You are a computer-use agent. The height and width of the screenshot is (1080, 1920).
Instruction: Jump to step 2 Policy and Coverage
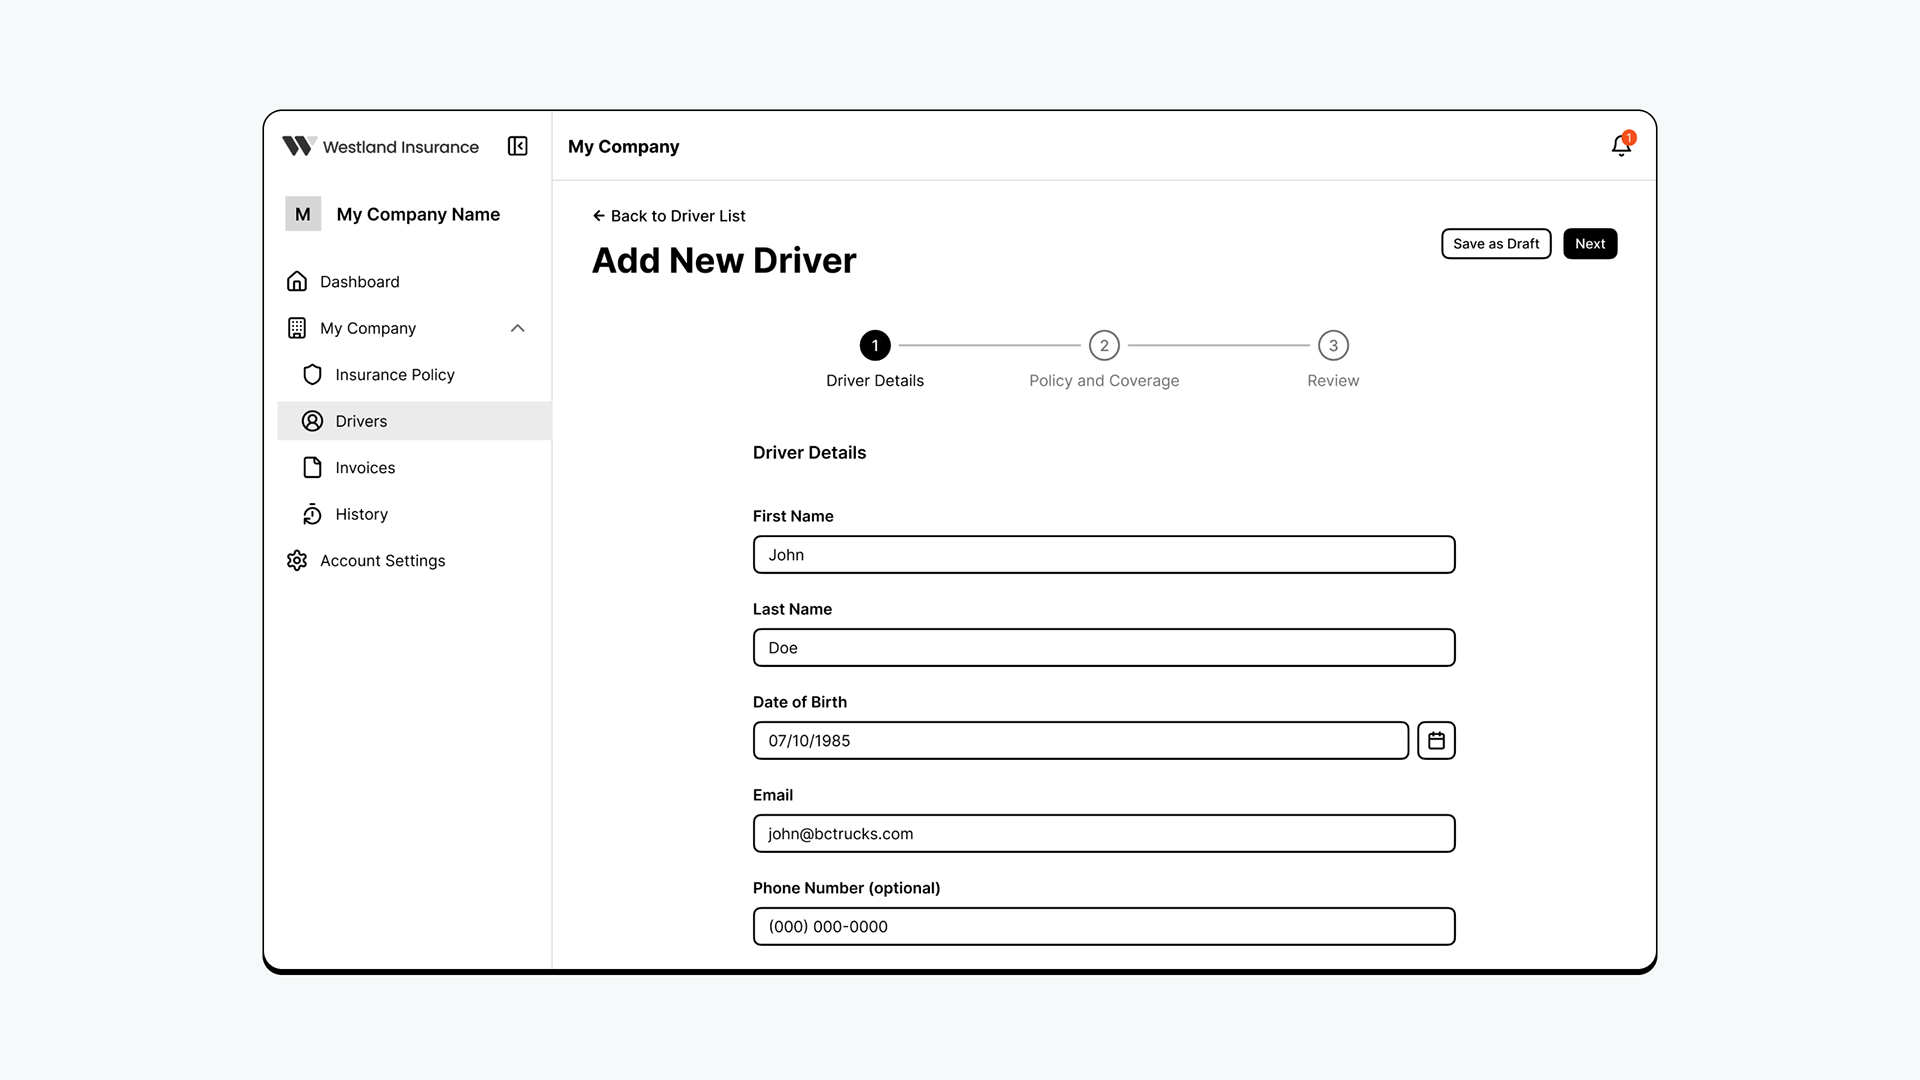(1104, 346)
